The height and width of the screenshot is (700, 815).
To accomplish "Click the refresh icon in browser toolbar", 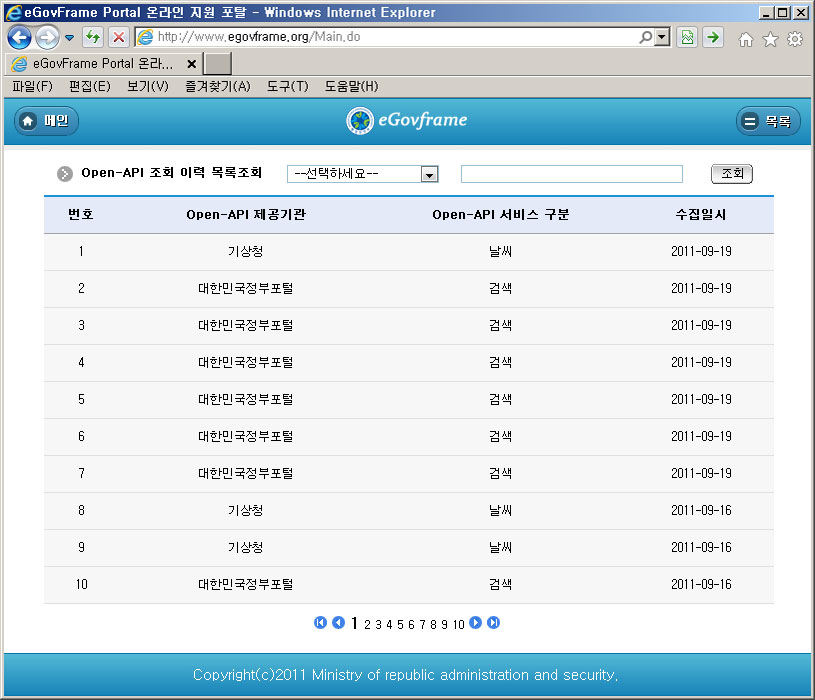I will 93,37.
